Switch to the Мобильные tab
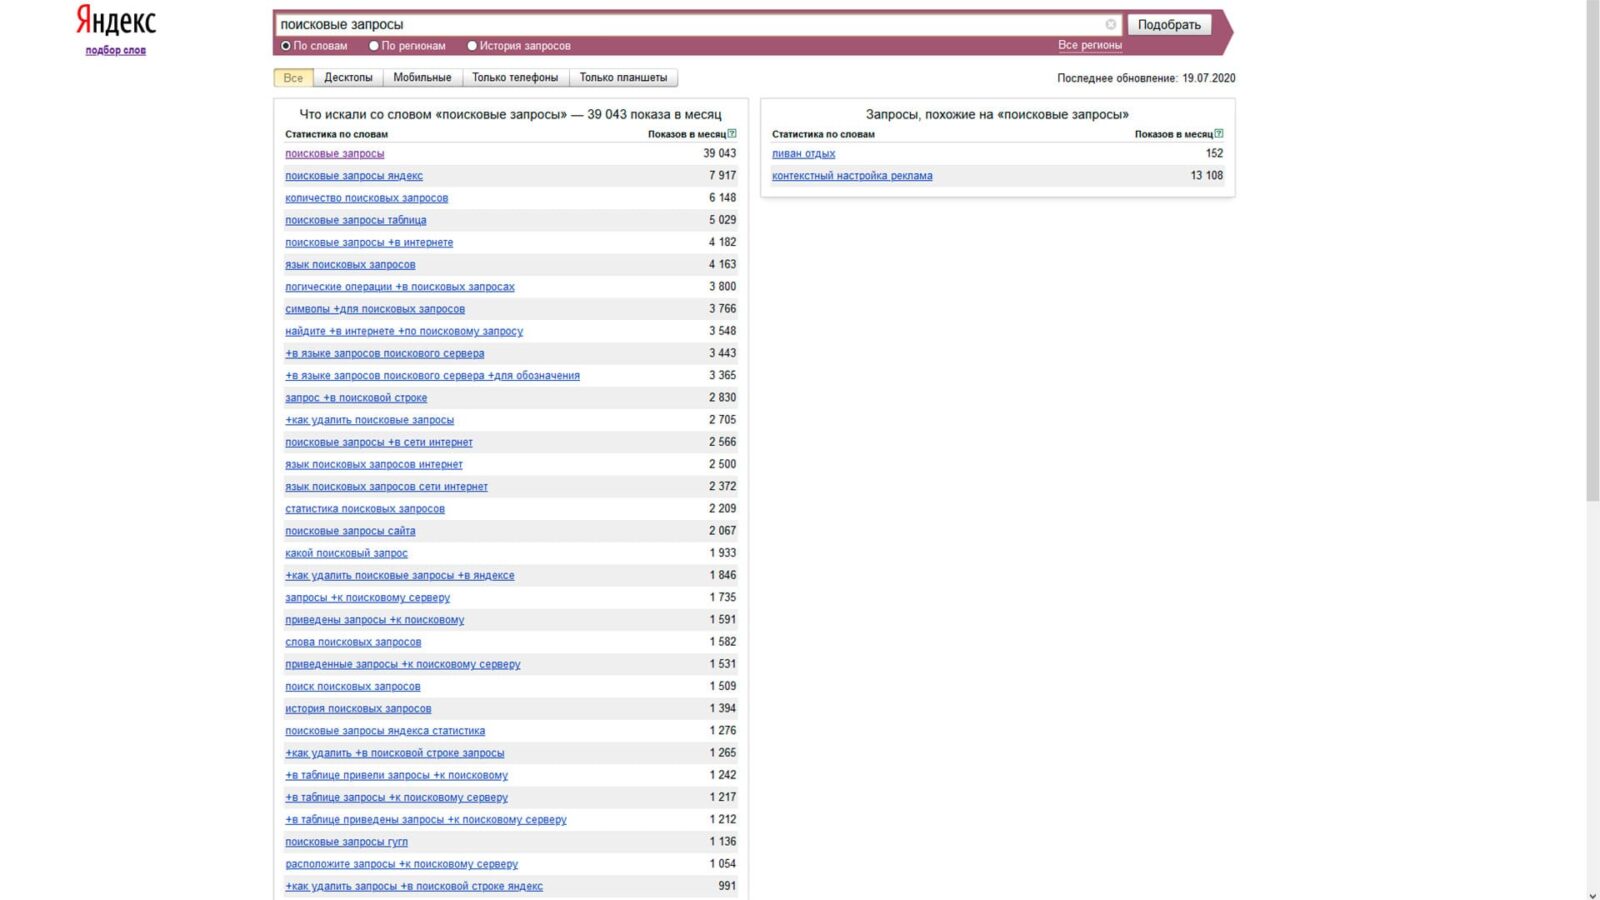Viewport: 1600px width, 900px height. (x=422, y=77)
